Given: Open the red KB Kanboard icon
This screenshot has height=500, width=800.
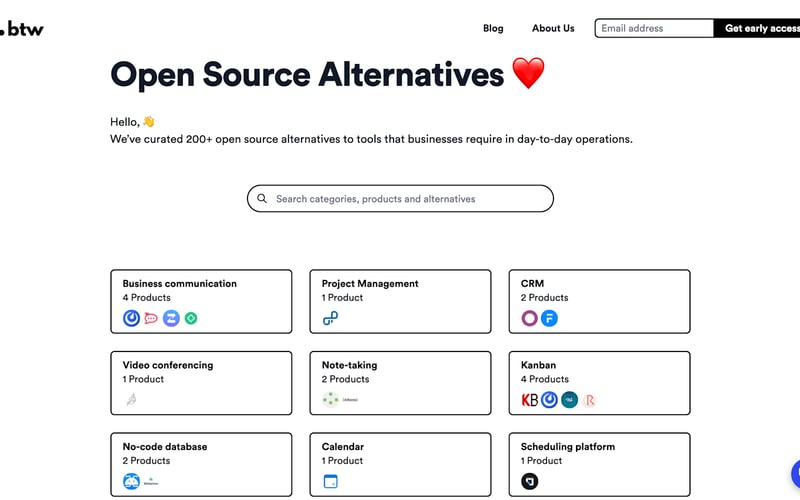Looking at the screenshot, I should [529, 400].
